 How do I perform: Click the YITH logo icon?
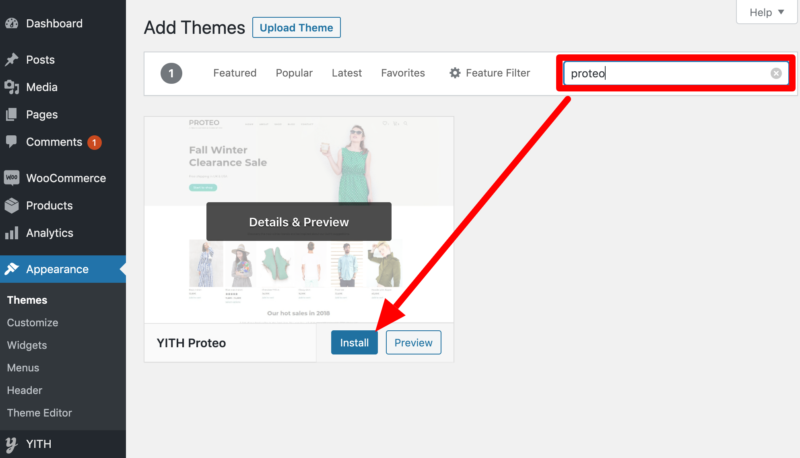[x=11, y=444]
